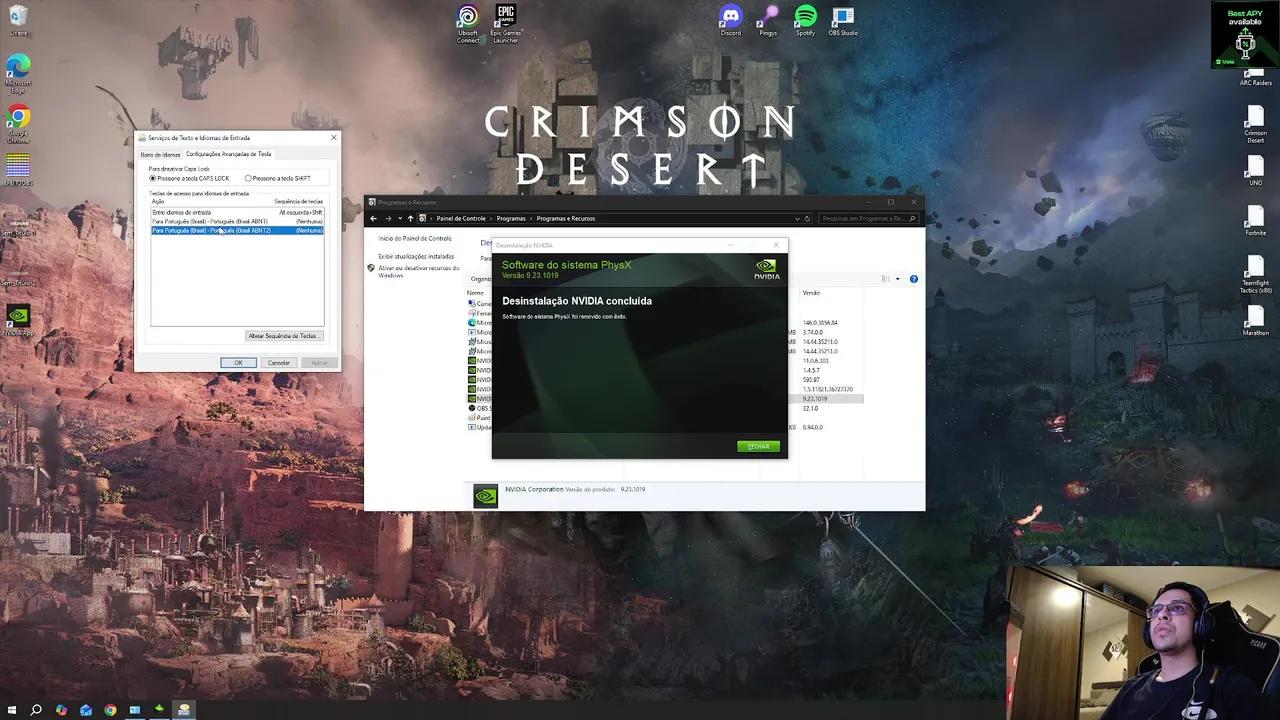
Task: Select the ARC Raiders desktop shortcut
Action: [1256, 77]
